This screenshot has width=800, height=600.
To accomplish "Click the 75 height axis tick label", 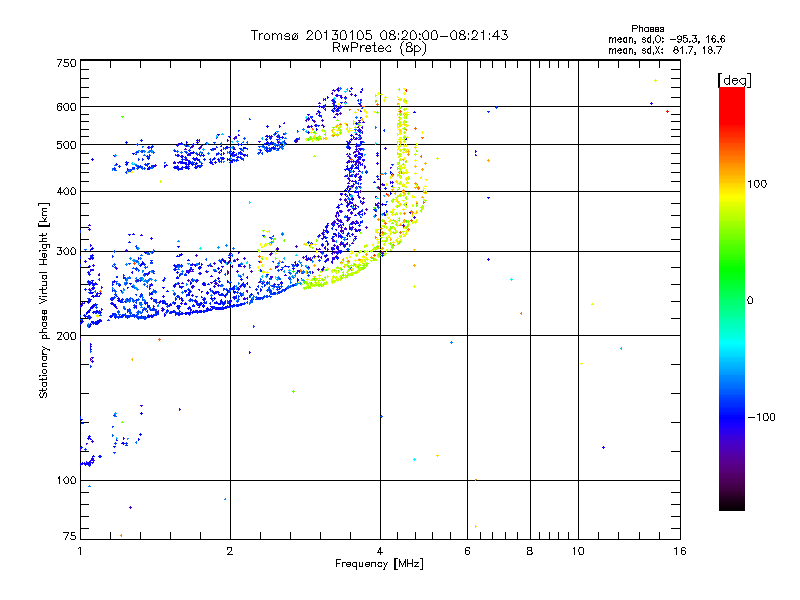I will [70, 536].
